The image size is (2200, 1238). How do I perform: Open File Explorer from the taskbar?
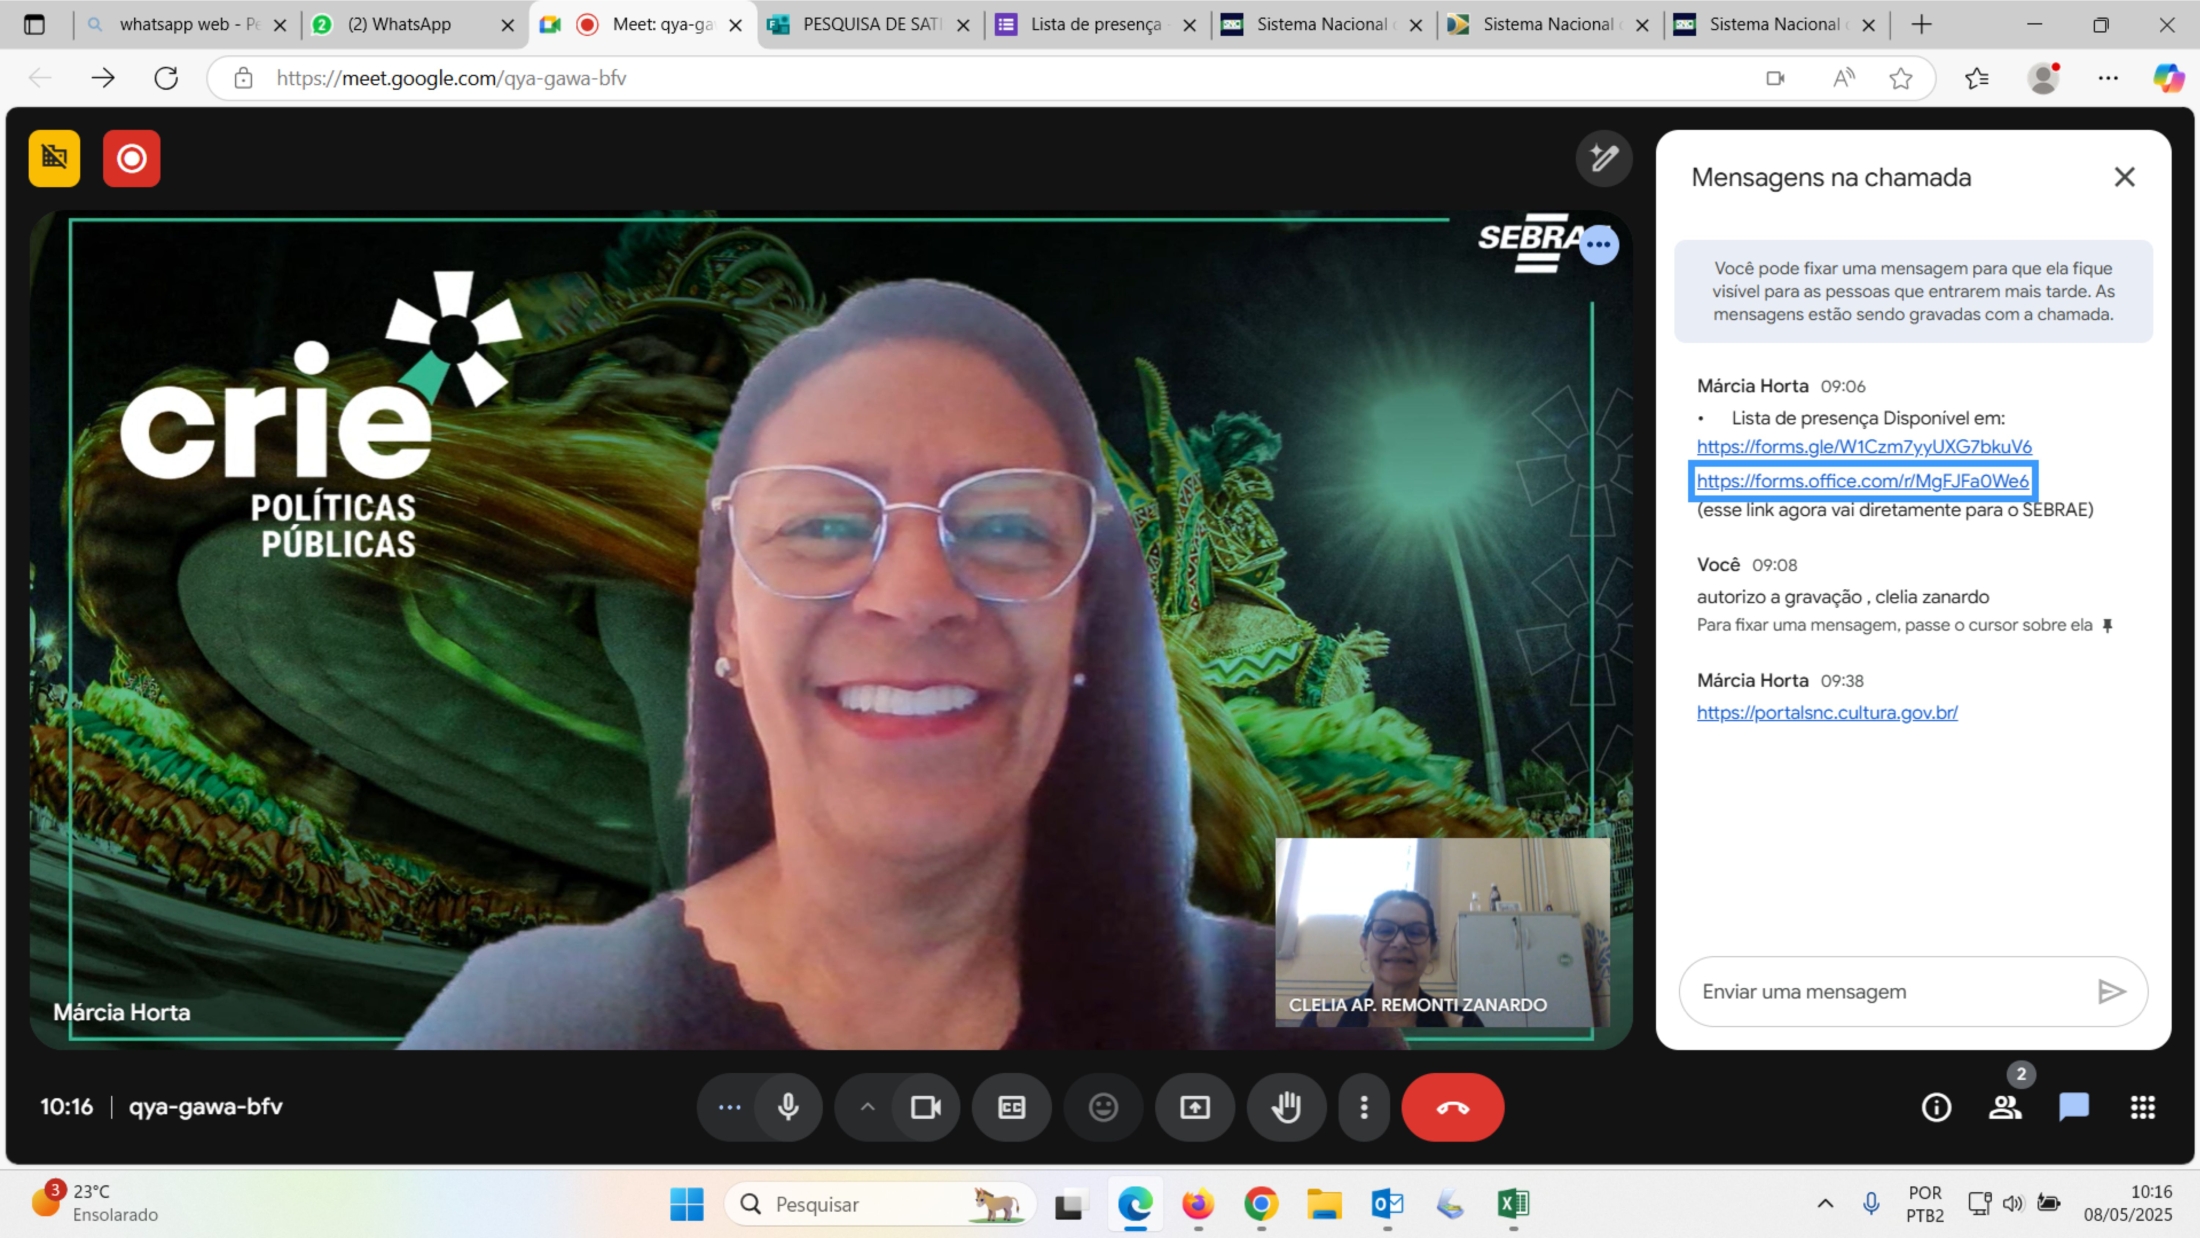click(1324, 1204)
